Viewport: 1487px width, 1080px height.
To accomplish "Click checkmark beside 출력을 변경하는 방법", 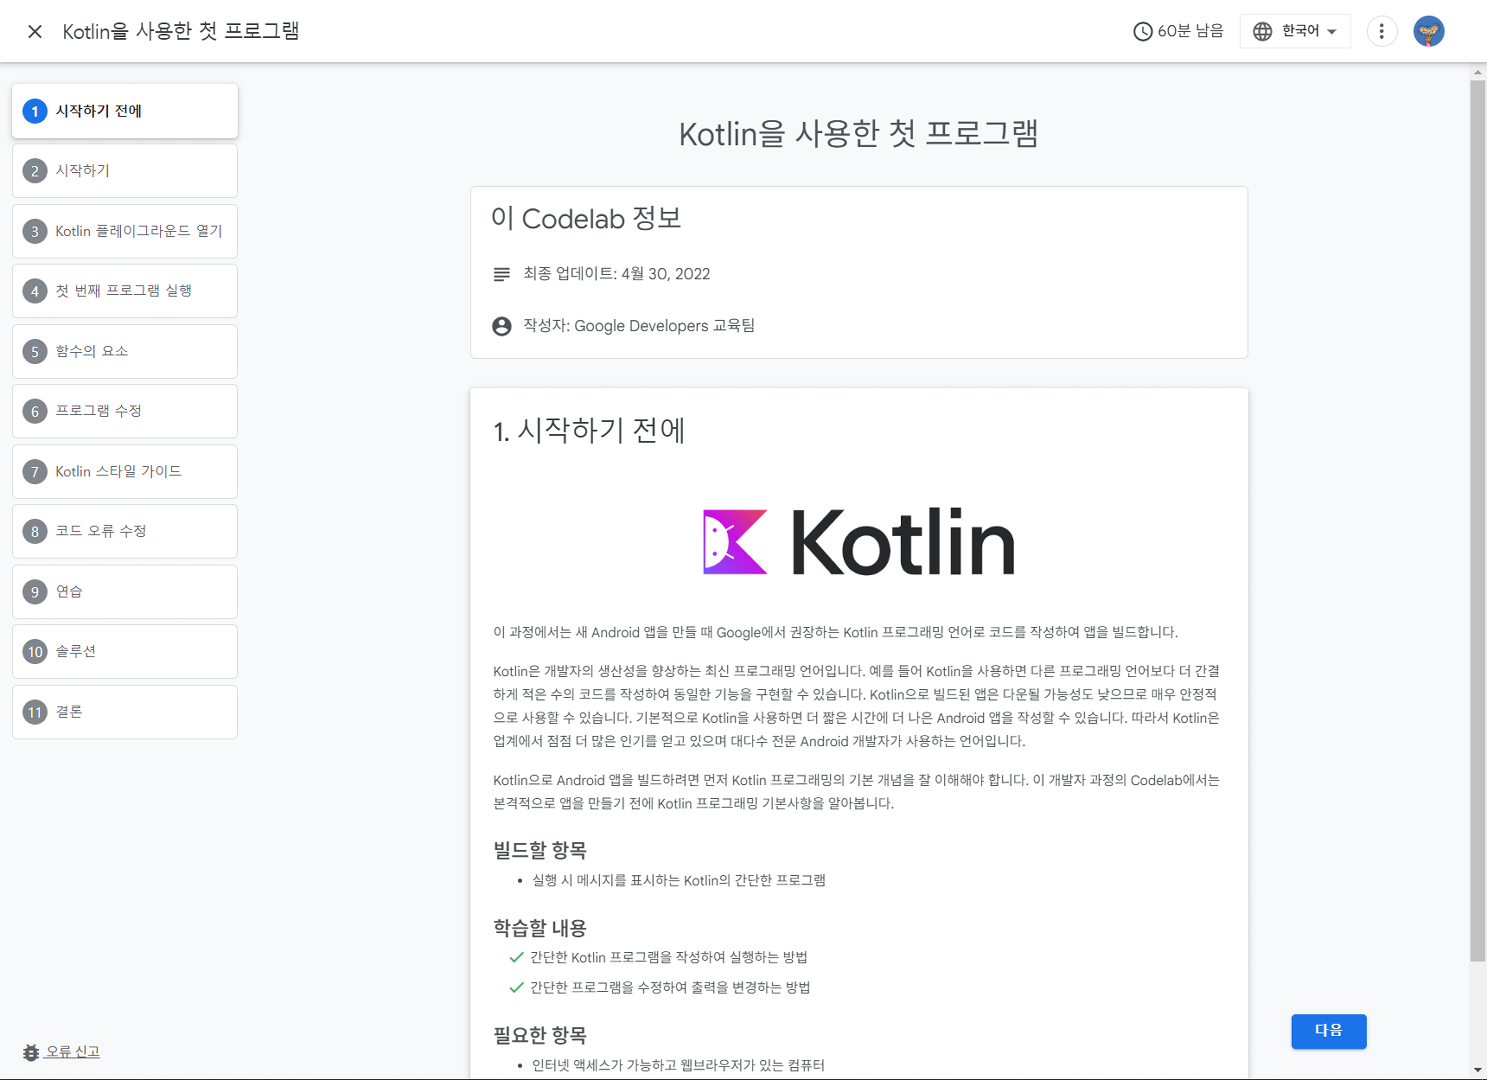I will [516, 988].
